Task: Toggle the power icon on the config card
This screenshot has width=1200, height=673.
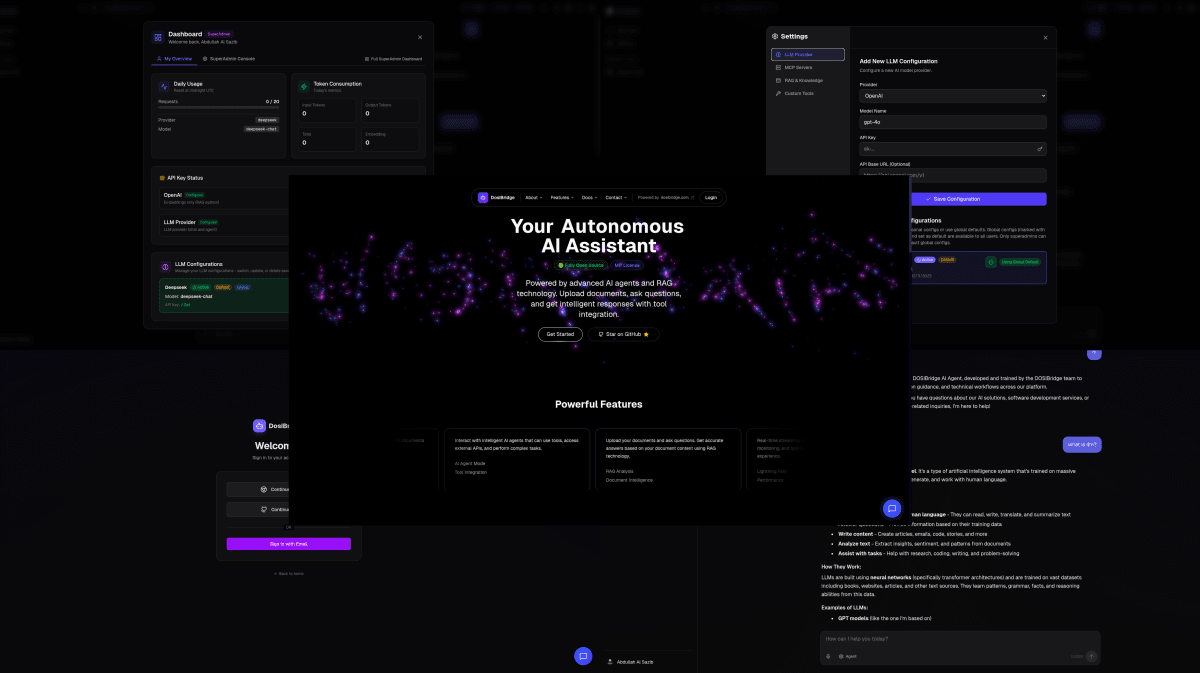Action: pos(991,262)
